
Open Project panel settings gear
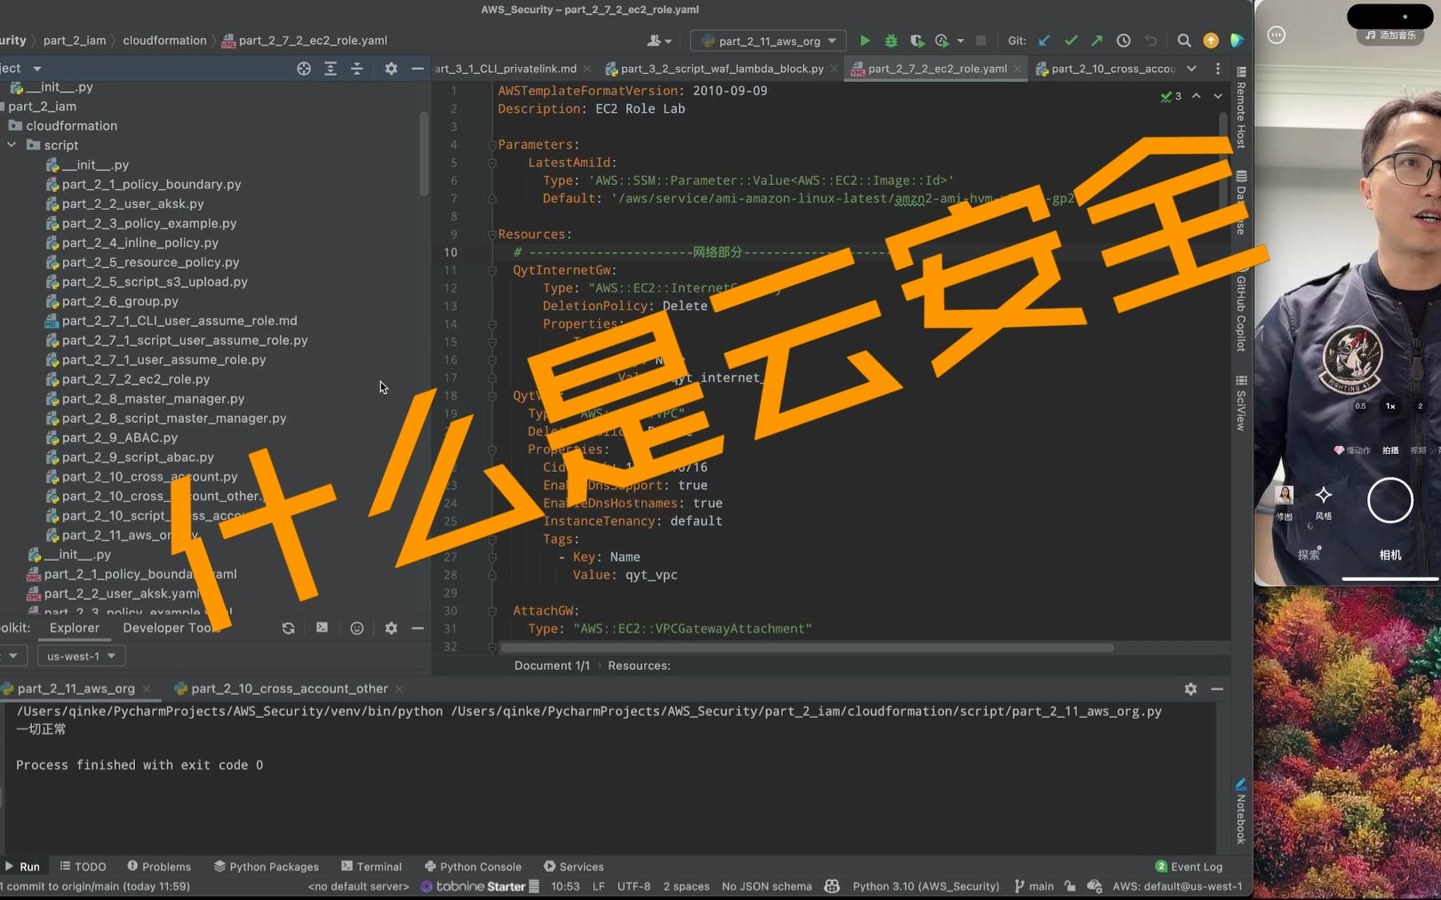[x=391, y=68]
